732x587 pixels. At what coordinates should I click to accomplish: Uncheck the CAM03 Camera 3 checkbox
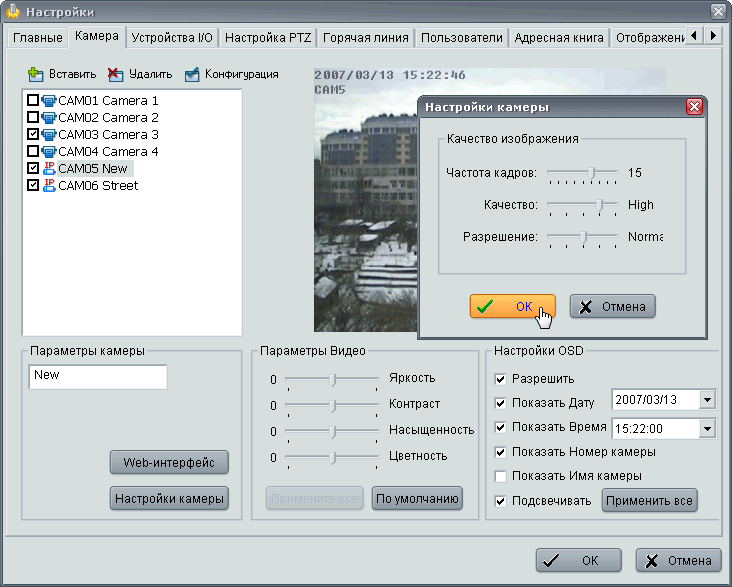click(33, 134)
